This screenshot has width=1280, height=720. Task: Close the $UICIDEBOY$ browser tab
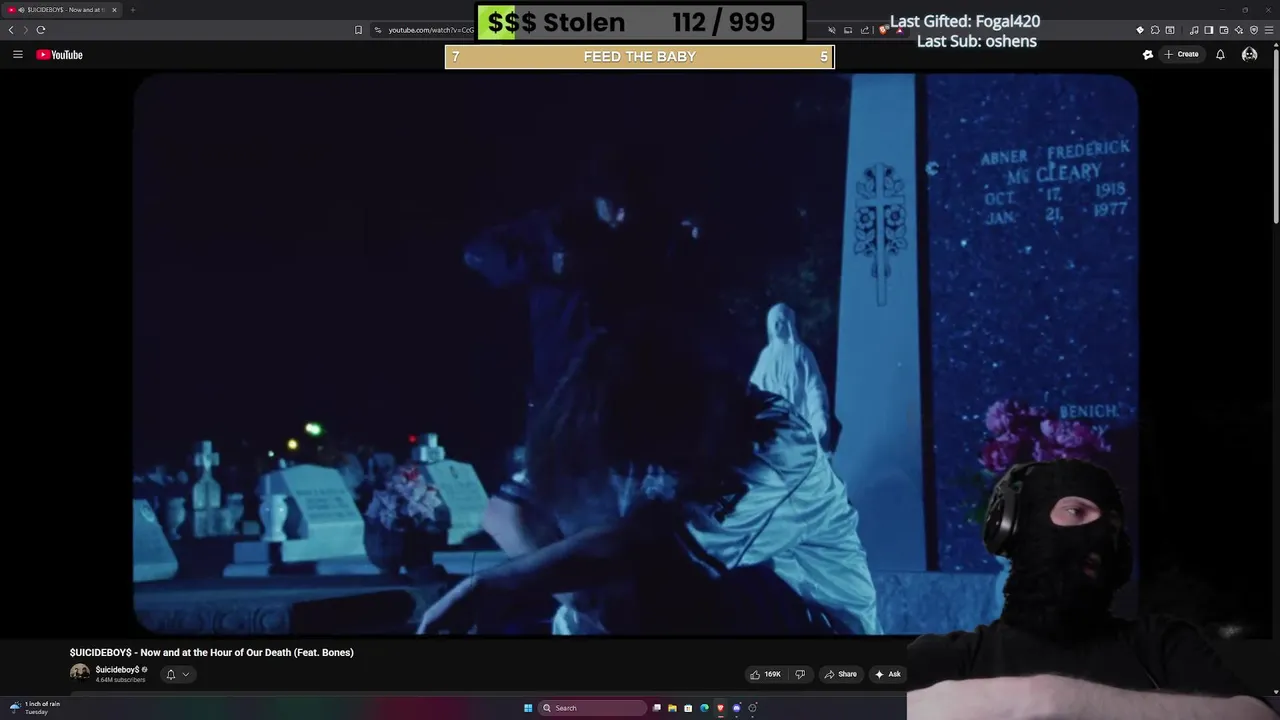coord(114,10)
